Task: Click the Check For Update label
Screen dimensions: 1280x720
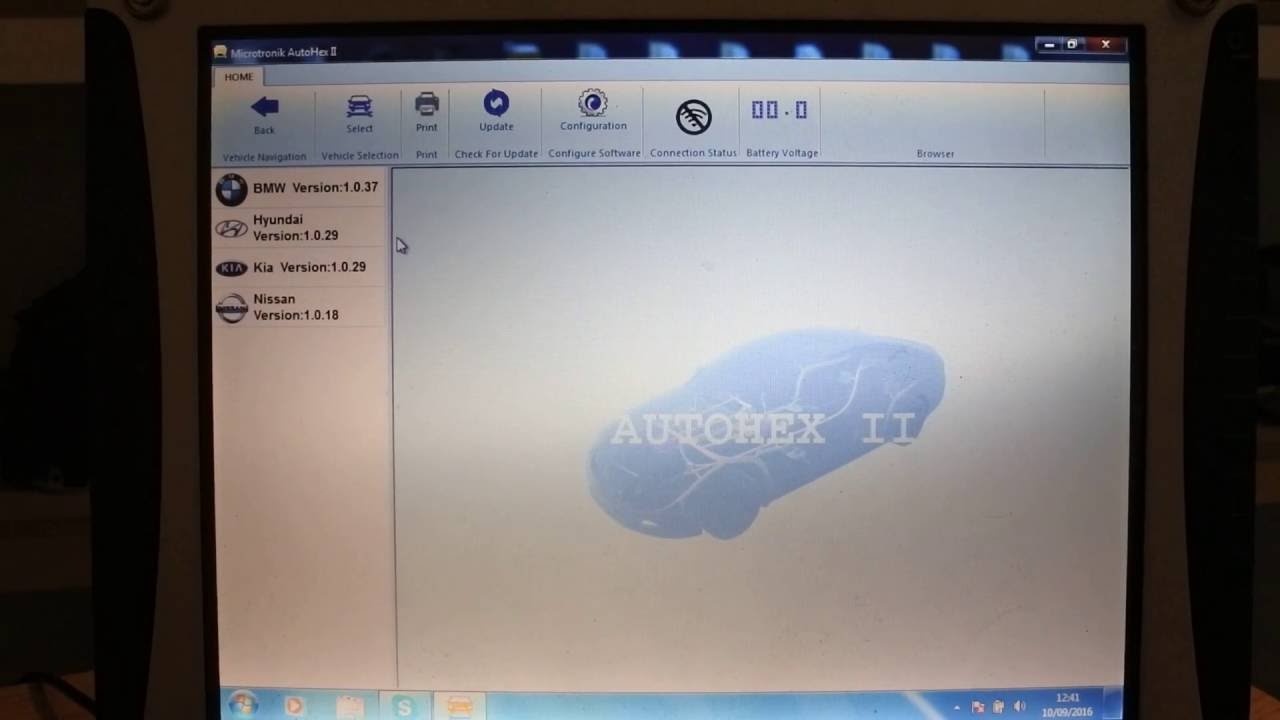Action: click(x=496, y=154)
